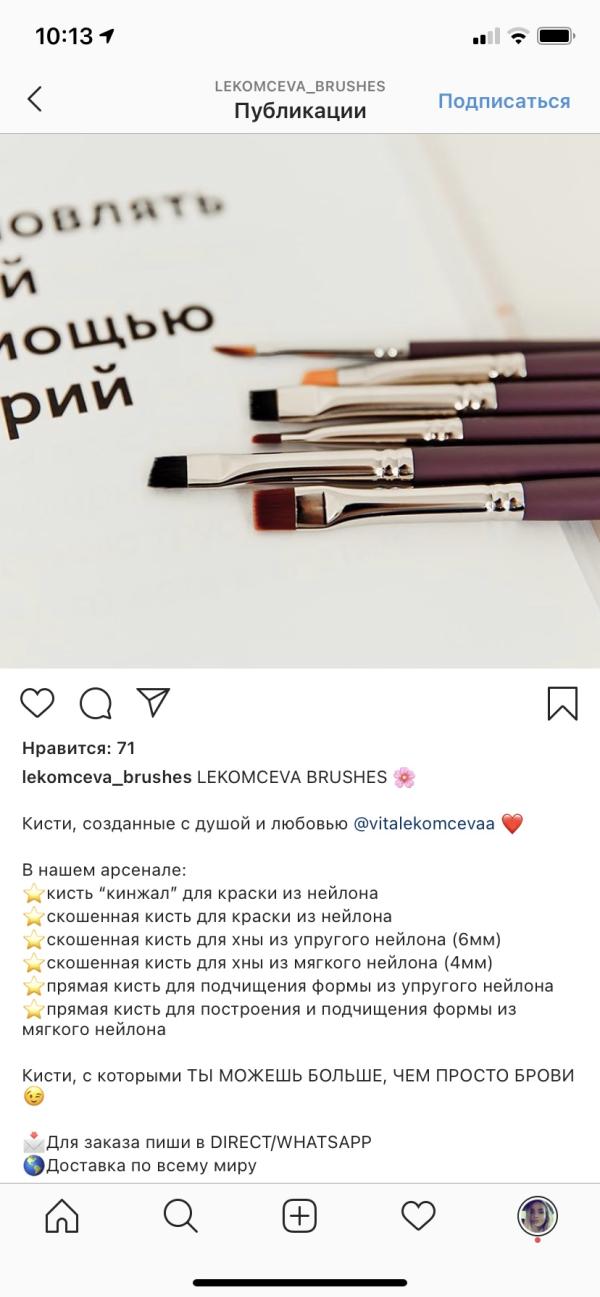Share post with paper plane icon
This screenshot has width=600, height=1297.
153,702
